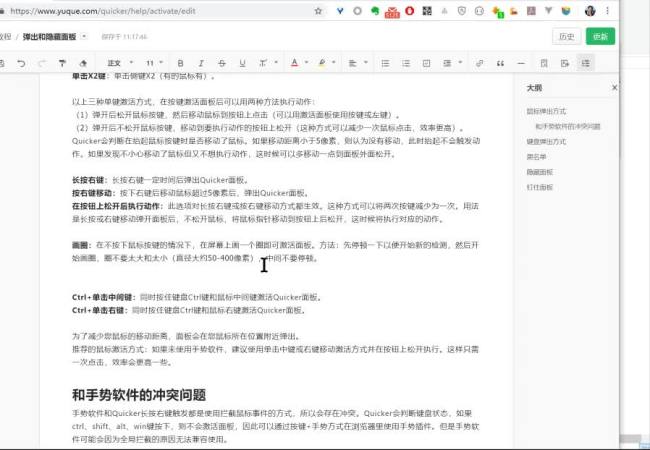Open the font size 11 dropdown
The image size is (650, 450).
[154, 63]
